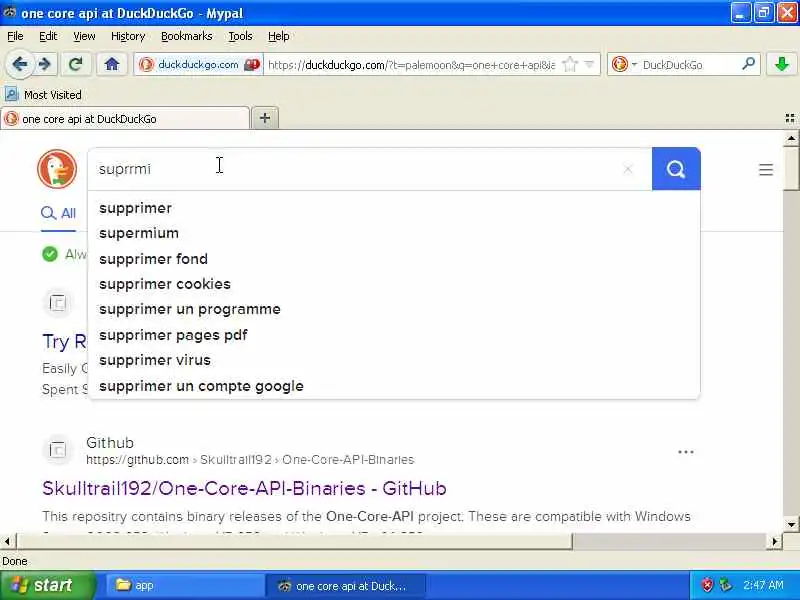Open Downloads with the green arrow
800x600 pixels.
782,64
